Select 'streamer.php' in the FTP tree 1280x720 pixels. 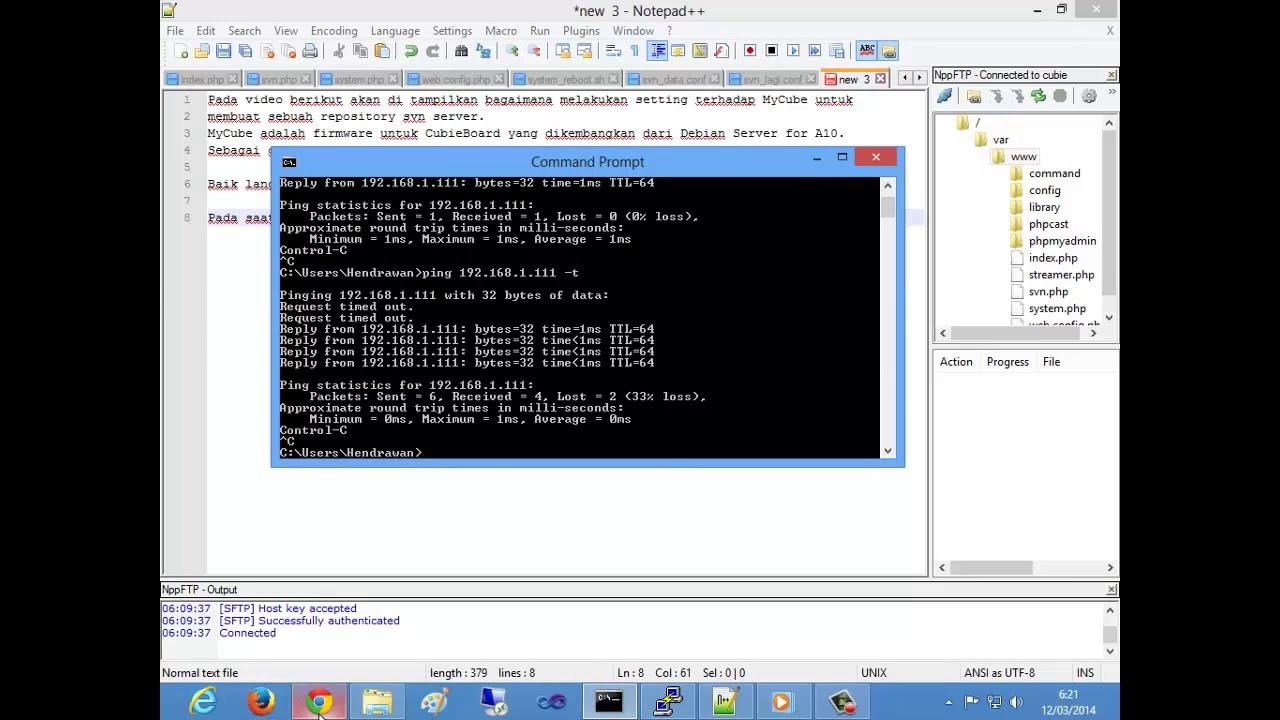click(x=1061, y=275)
